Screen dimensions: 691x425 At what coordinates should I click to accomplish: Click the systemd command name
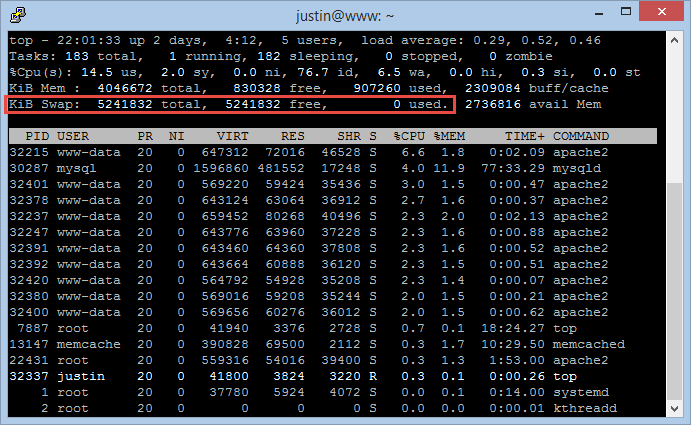click(x=581, y=392)
